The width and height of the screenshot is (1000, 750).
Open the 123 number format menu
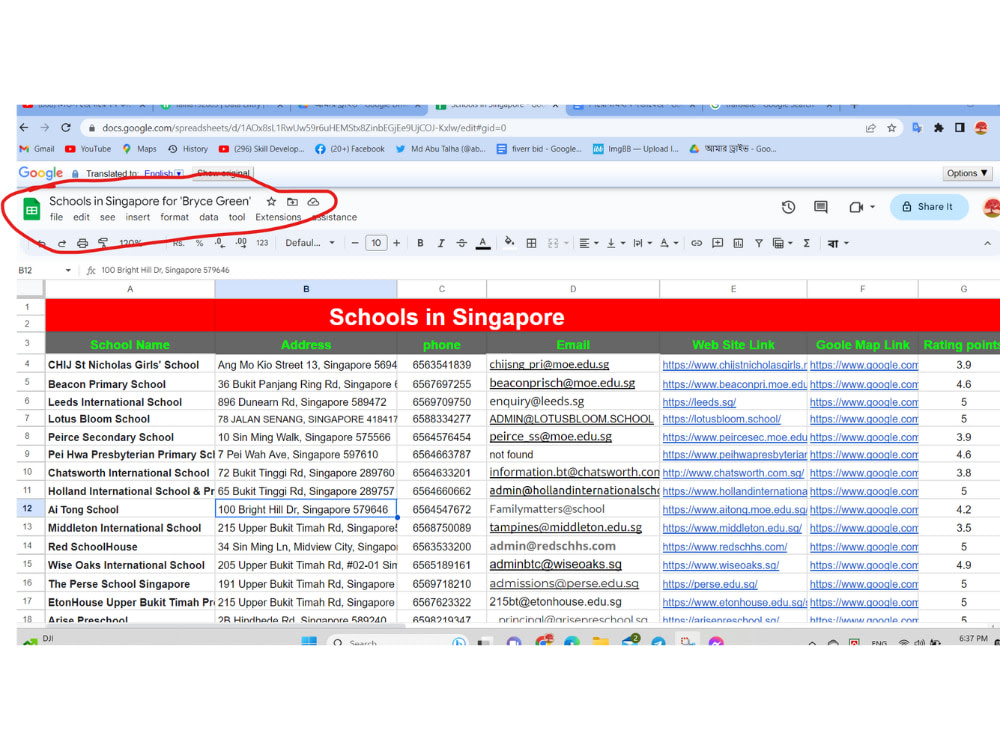coord(262,243)
